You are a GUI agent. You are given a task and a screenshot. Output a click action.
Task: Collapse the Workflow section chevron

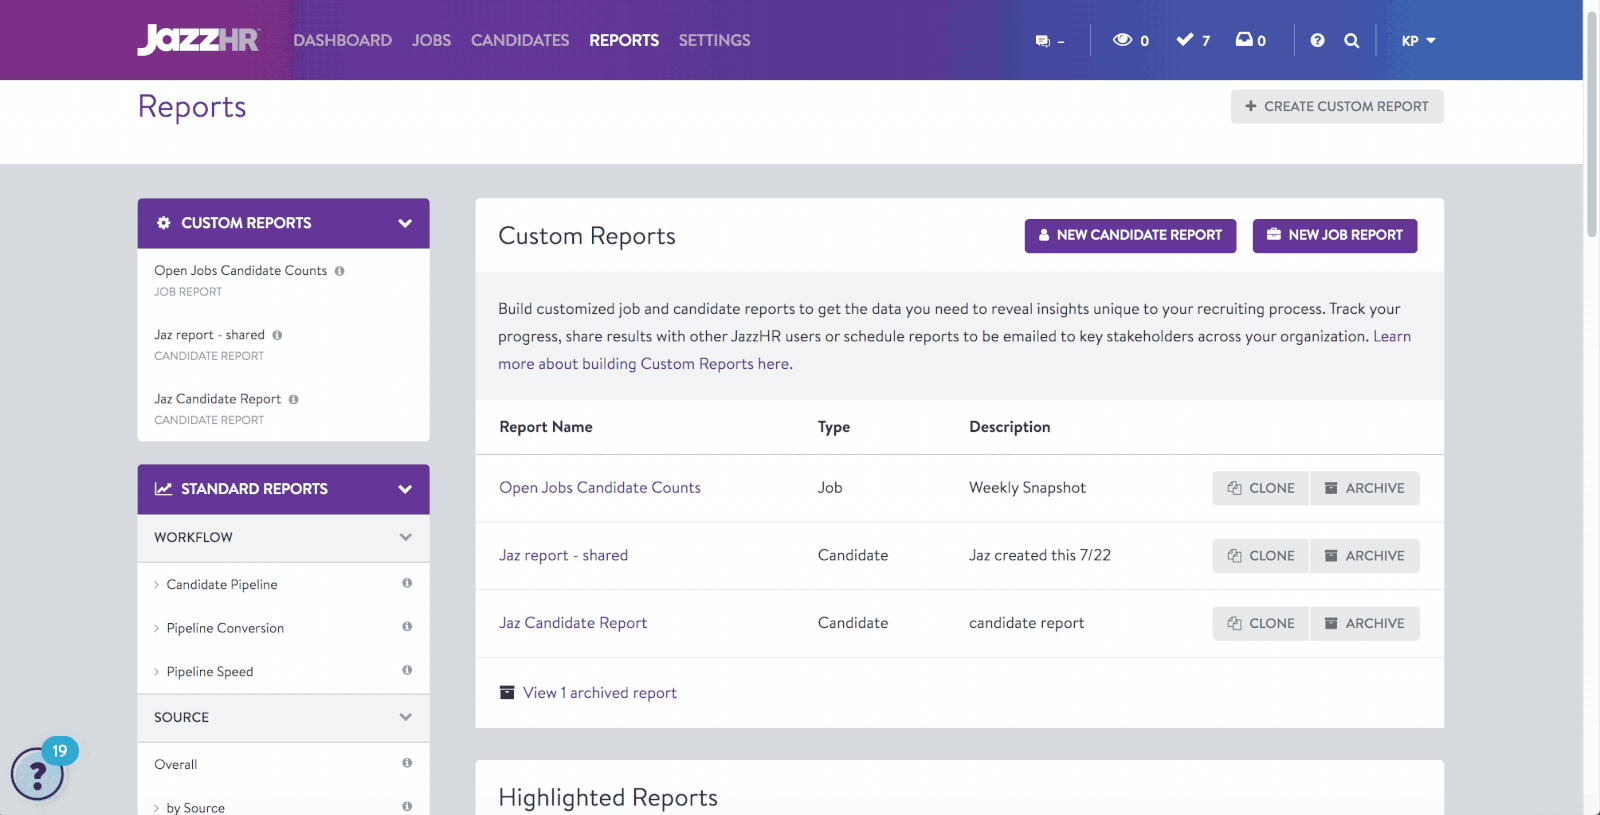(406, 537)
